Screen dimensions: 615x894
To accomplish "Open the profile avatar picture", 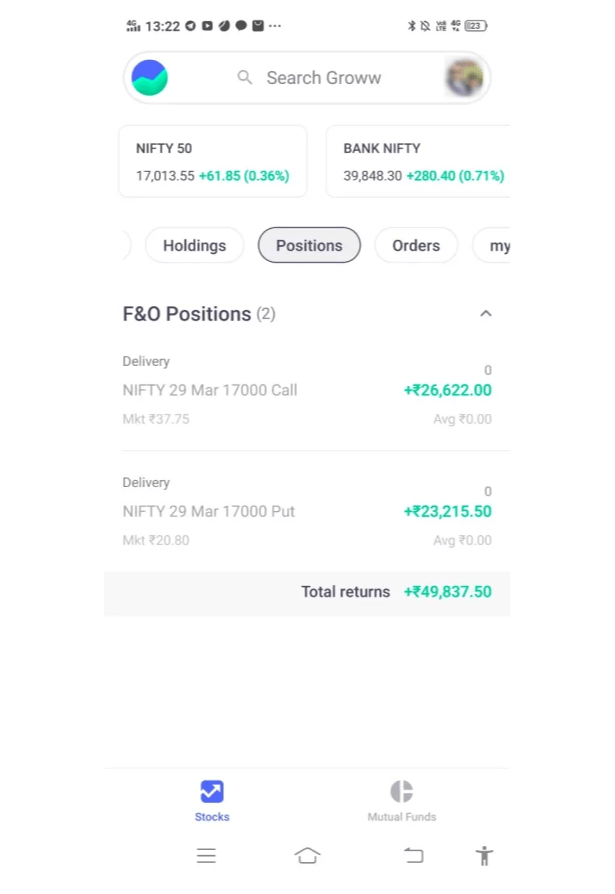I will 464,78.
